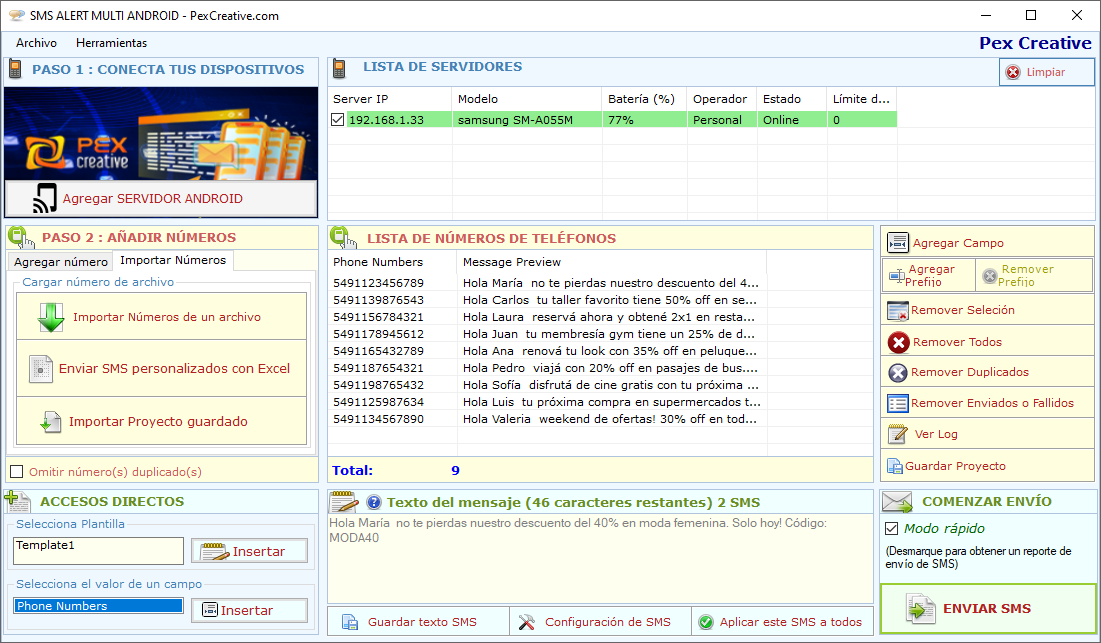
Task: Click the Ver Log notepad icon
Action: [897, 434]
